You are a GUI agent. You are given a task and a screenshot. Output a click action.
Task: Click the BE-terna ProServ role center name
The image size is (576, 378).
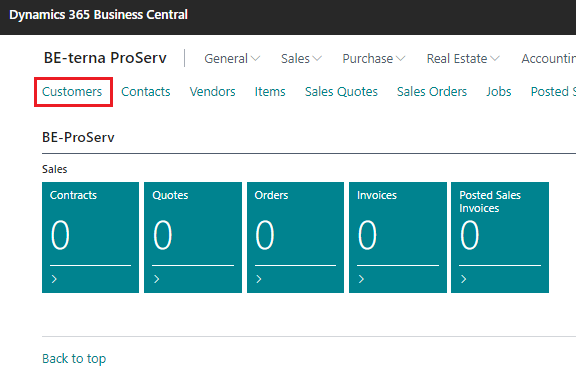tap(105, 58)
